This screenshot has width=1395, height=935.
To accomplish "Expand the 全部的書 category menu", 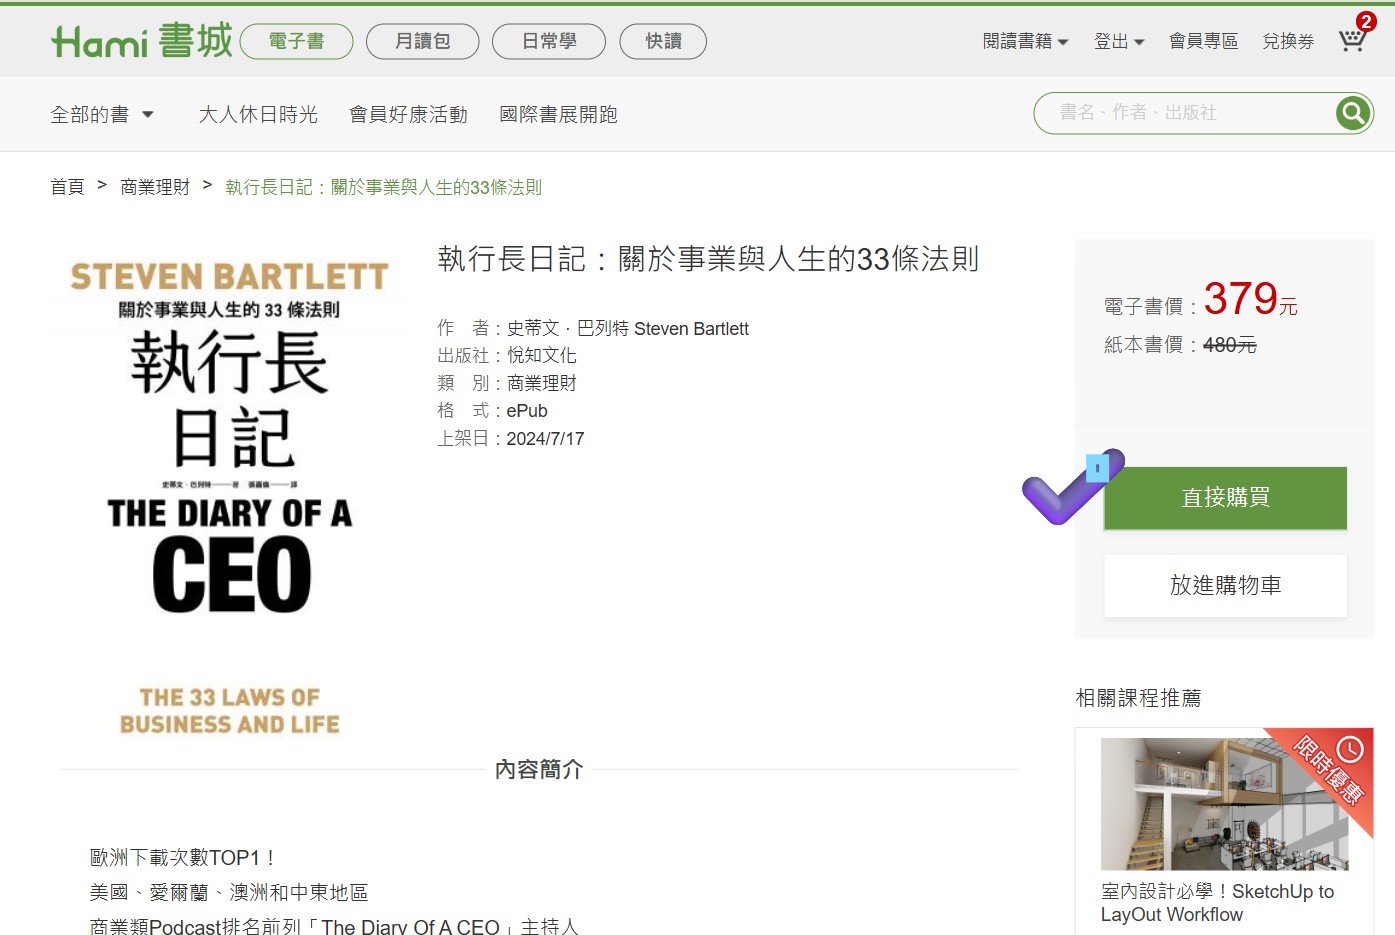I will coord(102,115).
